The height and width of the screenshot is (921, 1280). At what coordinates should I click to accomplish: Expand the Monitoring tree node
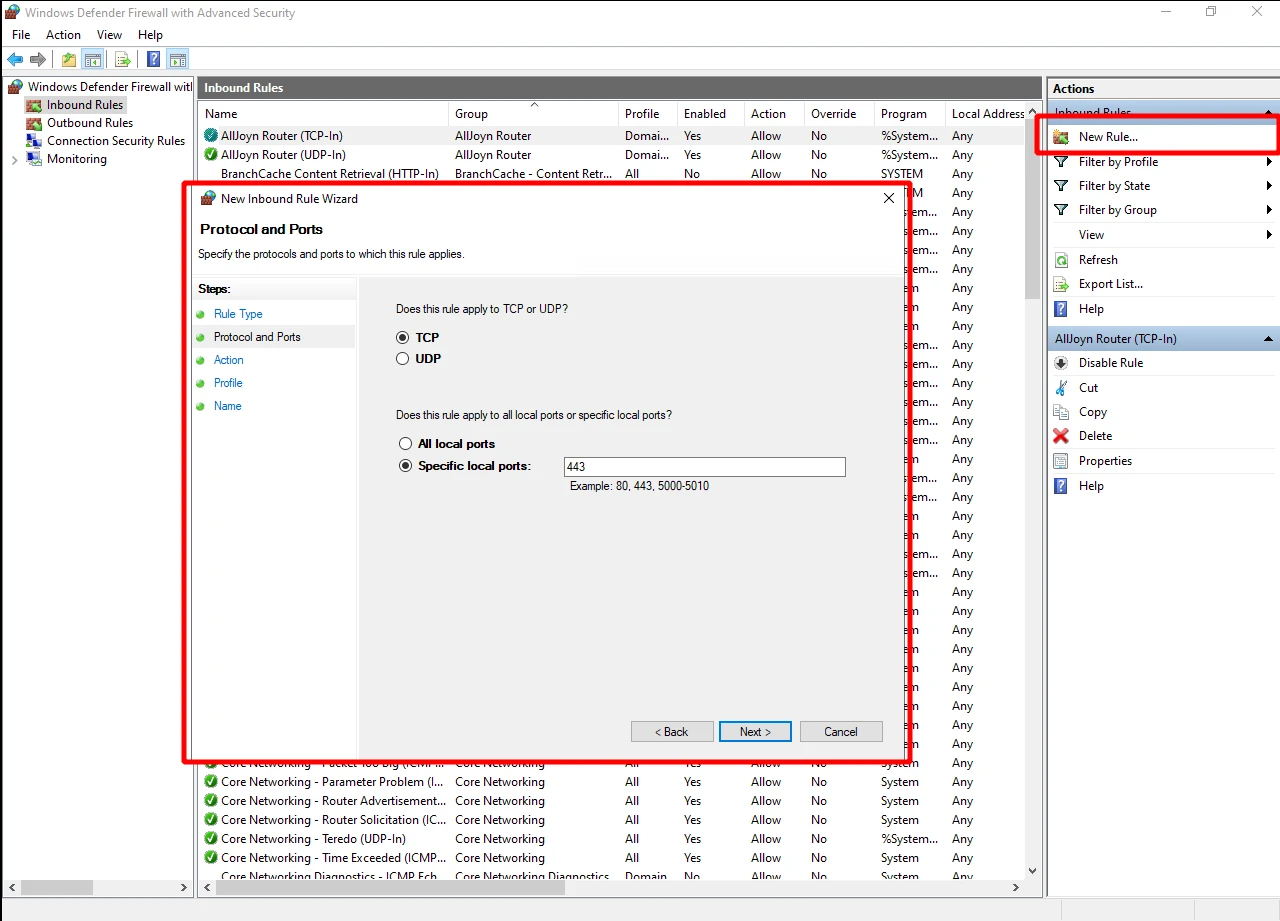coord(14,160)
